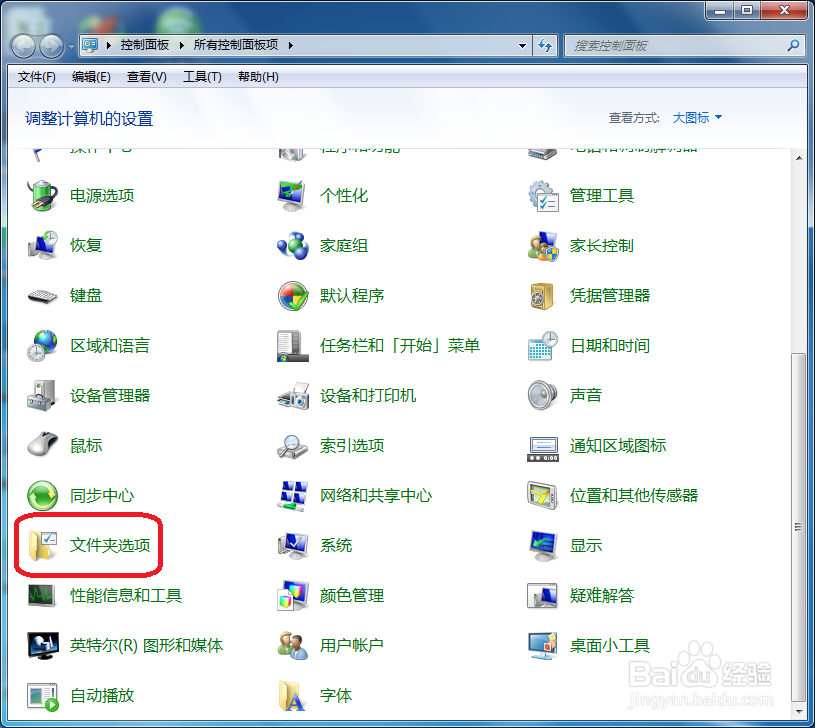
Task: Open the 区域和语言 globe icon
Action: click(42, 345)
